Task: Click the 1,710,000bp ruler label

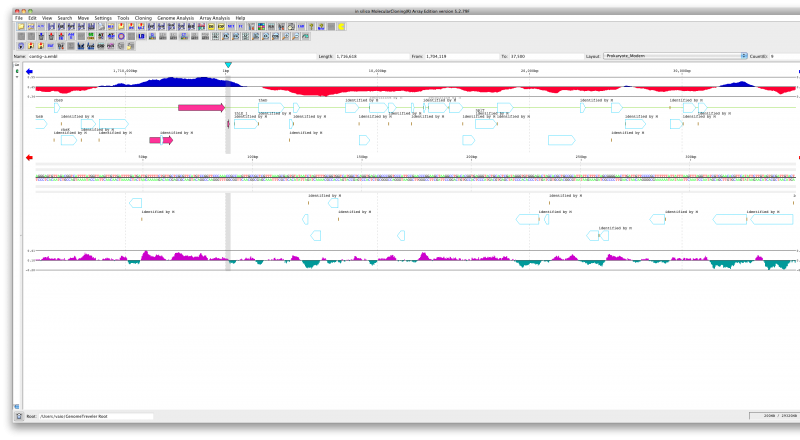Action: 125,71
